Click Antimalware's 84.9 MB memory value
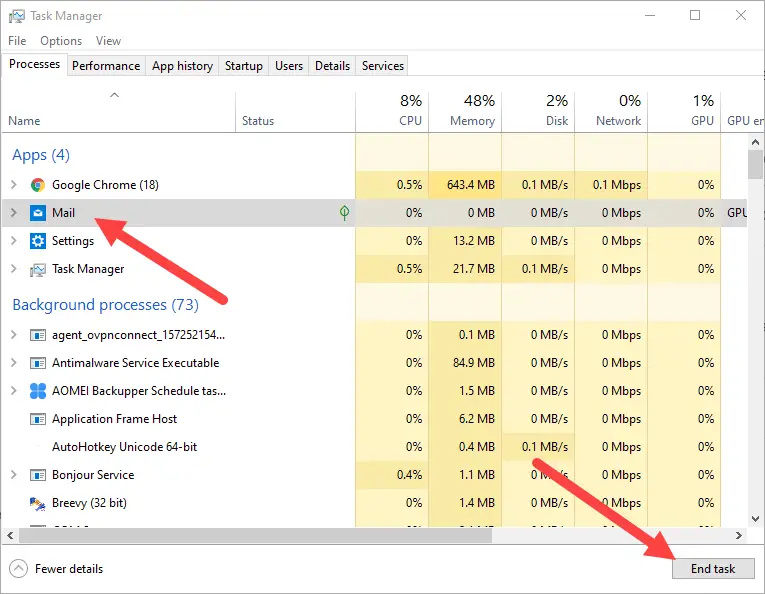The width and height of the screenshot is (765, 594). (x=474, y=363)
